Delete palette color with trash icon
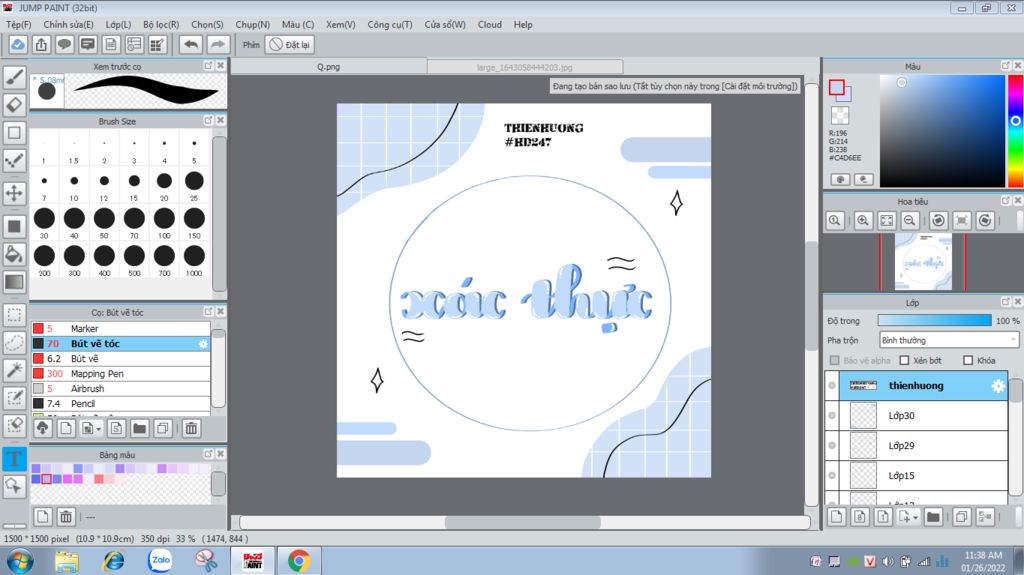 pos(66,517)
